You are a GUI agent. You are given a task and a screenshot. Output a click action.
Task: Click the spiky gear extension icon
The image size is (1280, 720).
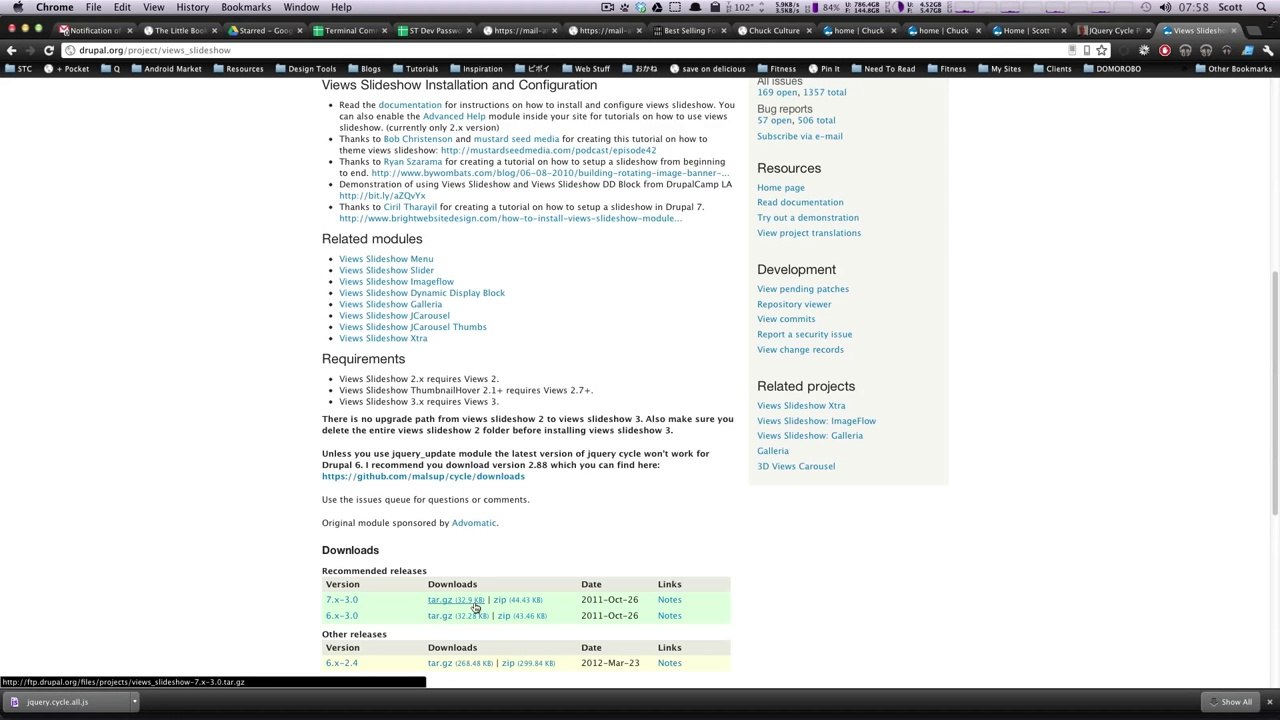coord(1144,50)
